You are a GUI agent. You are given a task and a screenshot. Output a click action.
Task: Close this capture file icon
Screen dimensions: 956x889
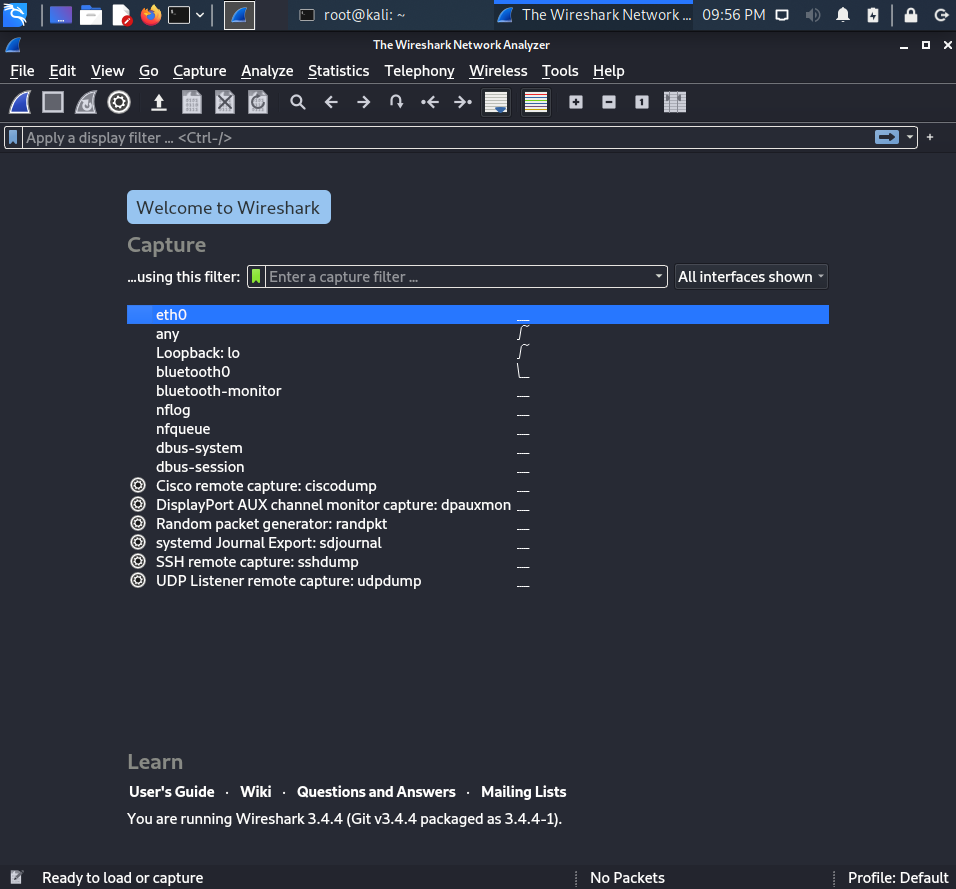[x=225, y=102]
